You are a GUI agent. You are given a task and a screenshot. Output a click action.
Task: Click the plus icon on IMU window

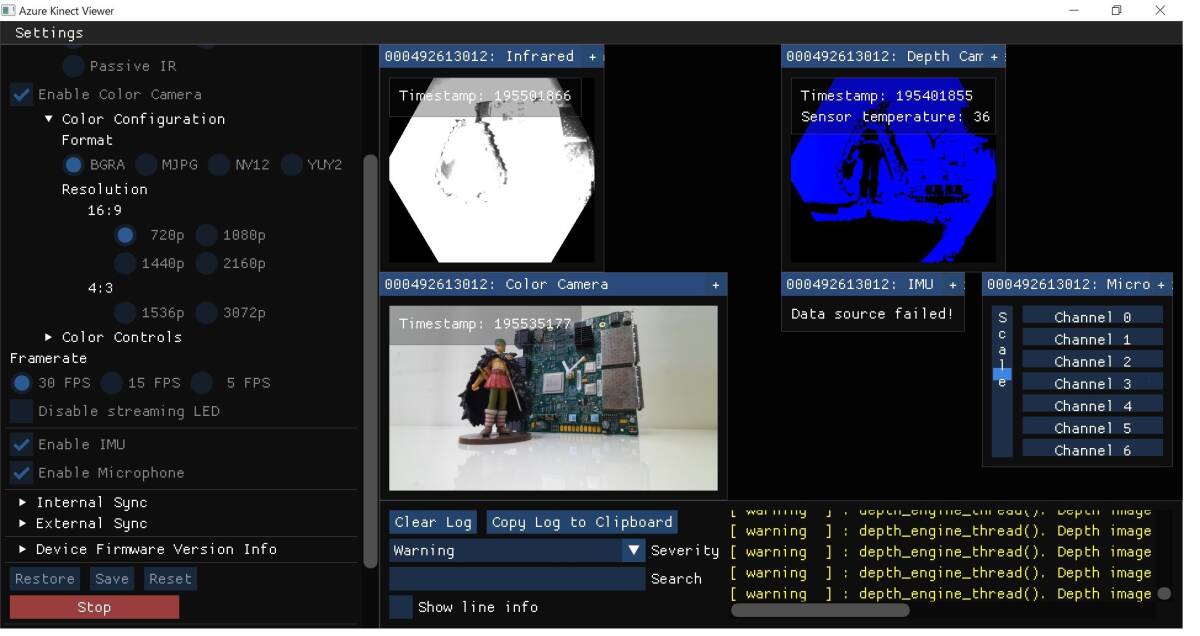(952, 285)
